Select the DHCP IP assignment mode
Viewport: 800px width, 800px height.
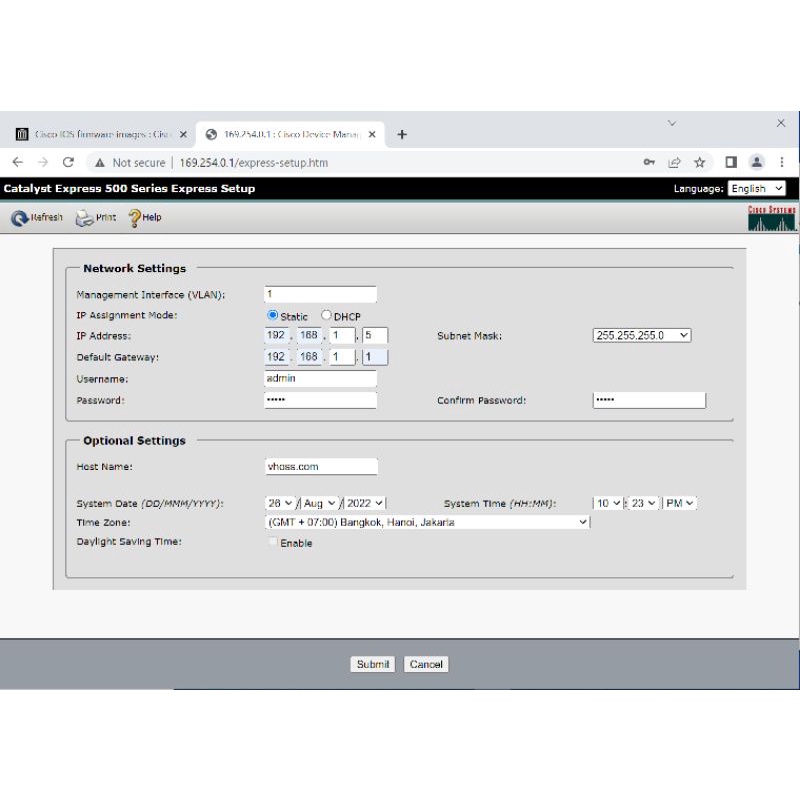[326, 315]
